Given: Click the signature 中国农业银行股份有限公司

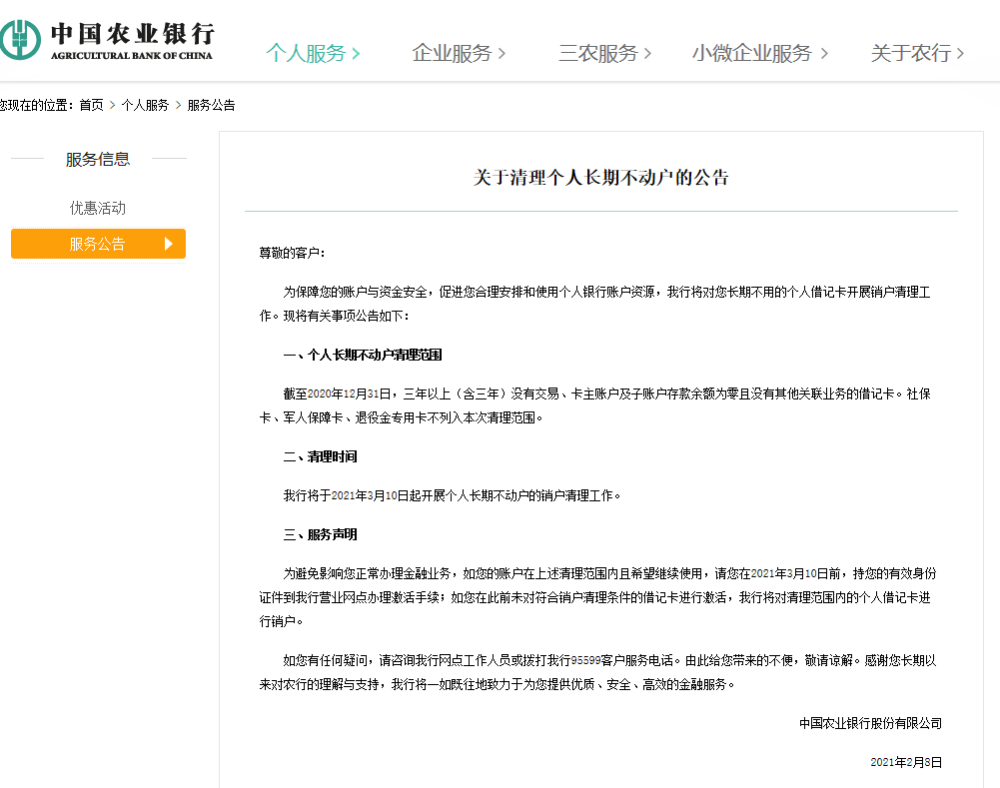Looking at the screenshot, I should point(871,723).
